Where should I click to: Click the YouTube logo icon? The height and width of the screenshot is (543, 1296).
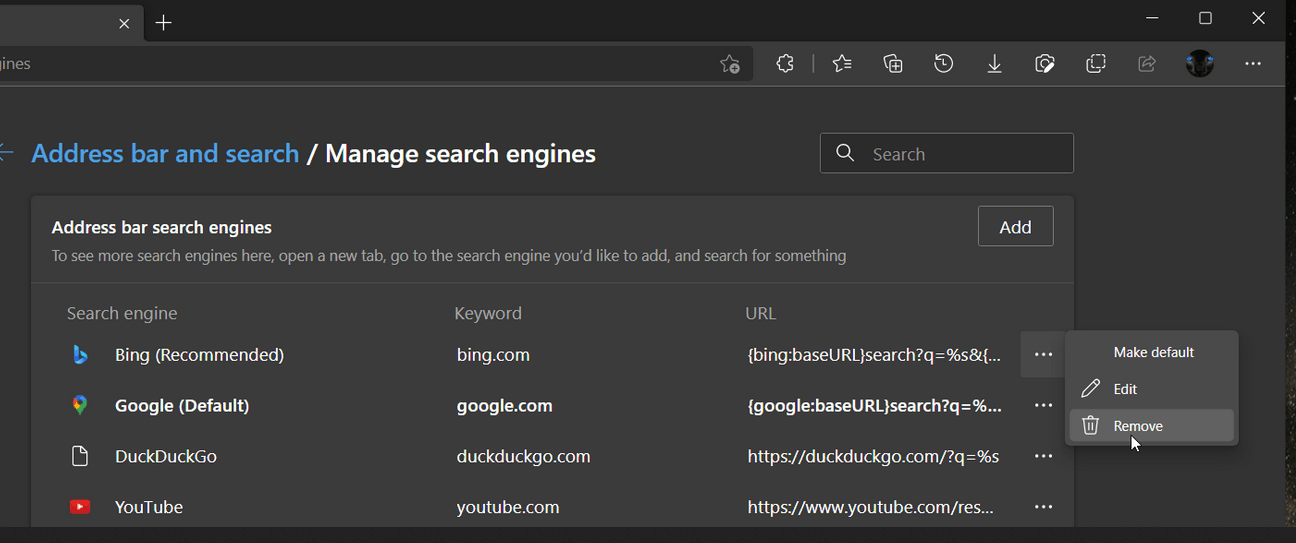[80, 507]
